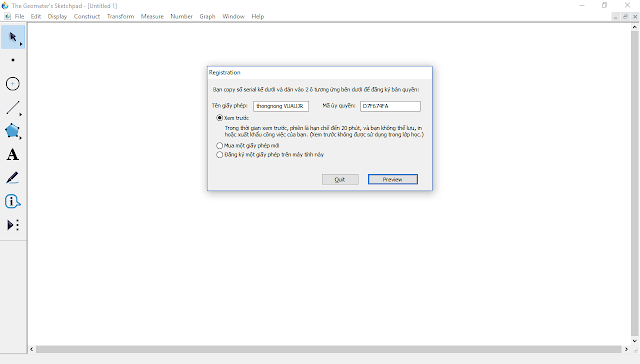The image size is (640, 364).
Task: Open the Number menu
Action: coord(182,16)
